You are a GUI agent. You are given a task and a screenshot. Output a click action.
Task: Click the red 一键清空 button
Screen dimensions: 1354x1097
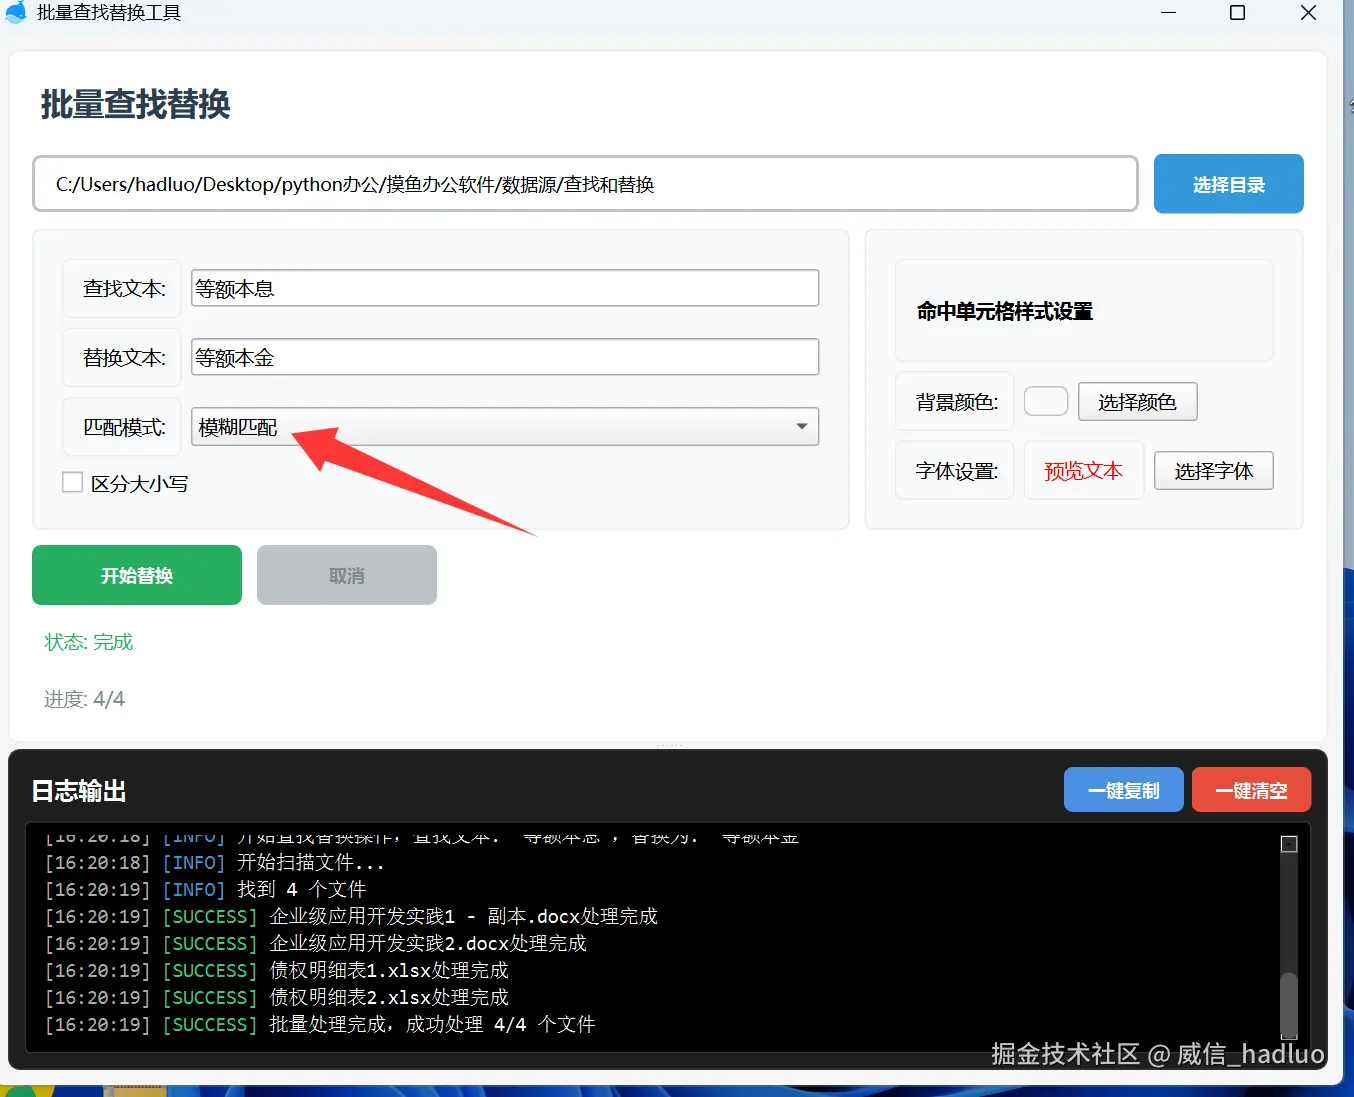pyautogui.click(x=1251, y=790)
